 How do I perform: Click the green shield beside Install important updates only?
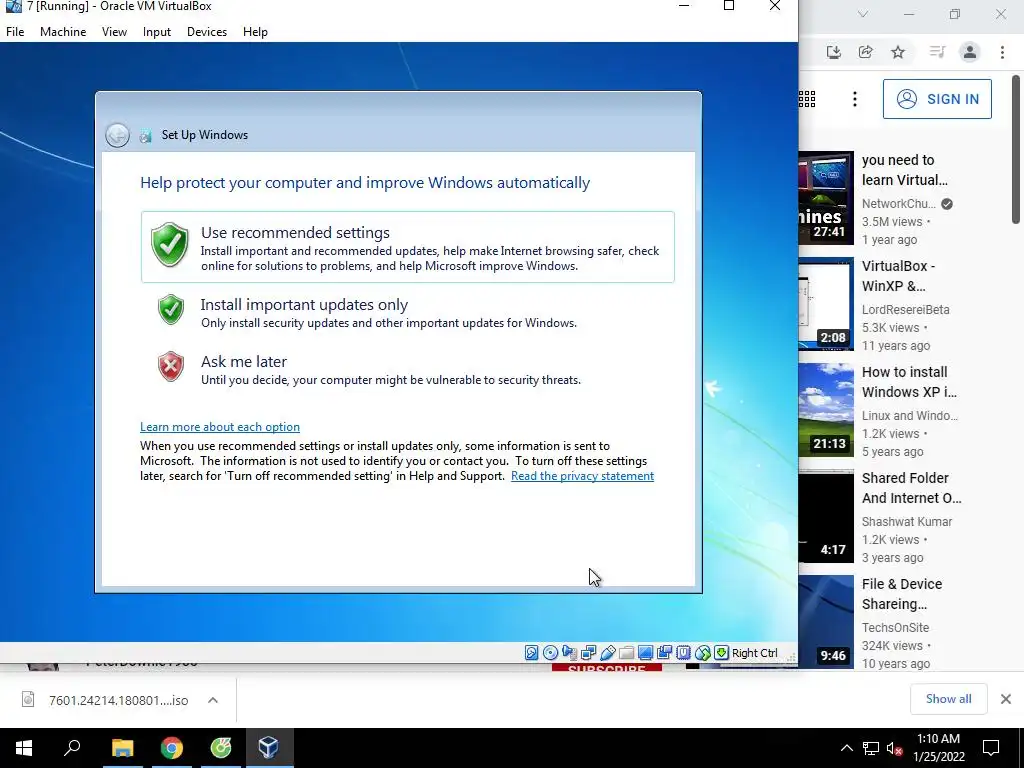coord(171,310)
